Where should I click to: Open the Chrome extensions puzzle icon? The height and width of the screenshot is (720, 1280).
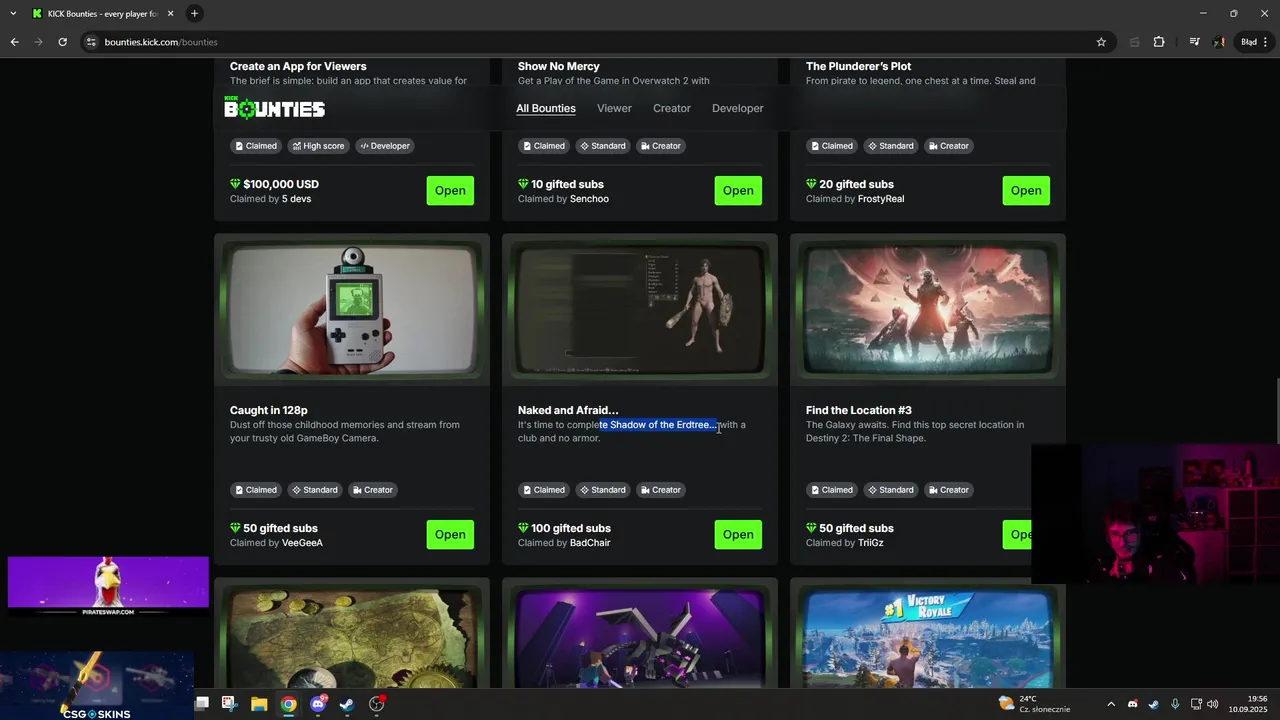click(1159, 42)
